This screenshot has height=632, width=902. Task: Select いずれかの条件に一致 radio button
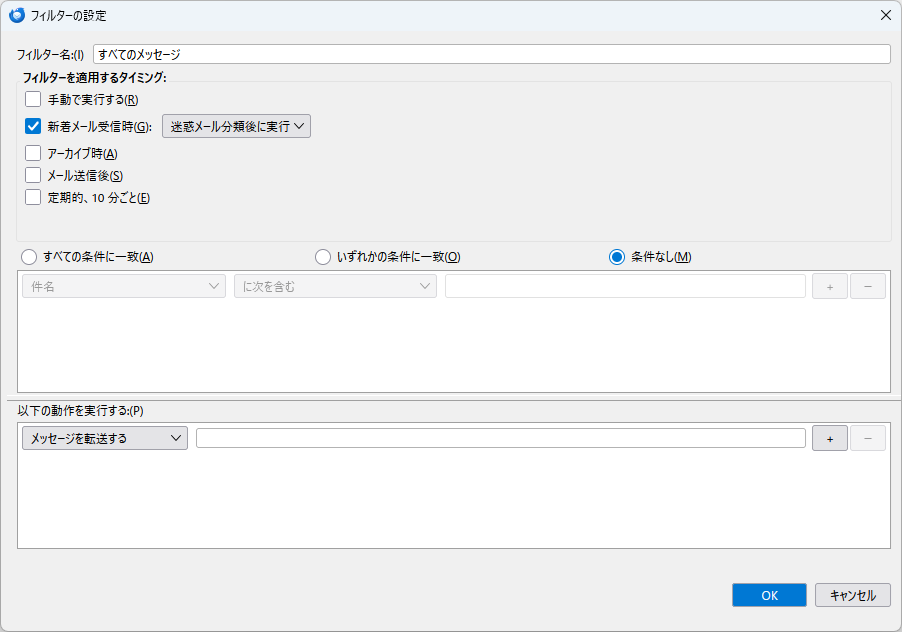click(323, 257)
